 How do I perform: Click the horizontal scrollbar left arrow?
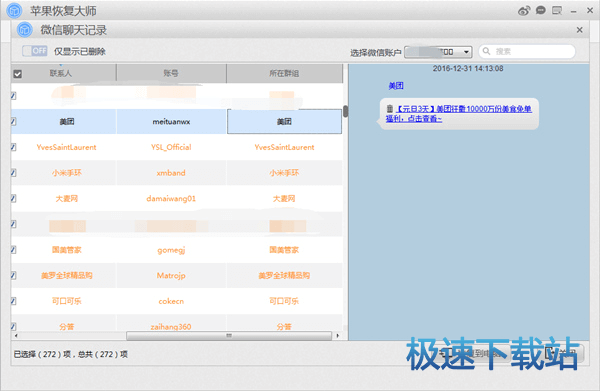pyautogui.click(x=16, y=336)
